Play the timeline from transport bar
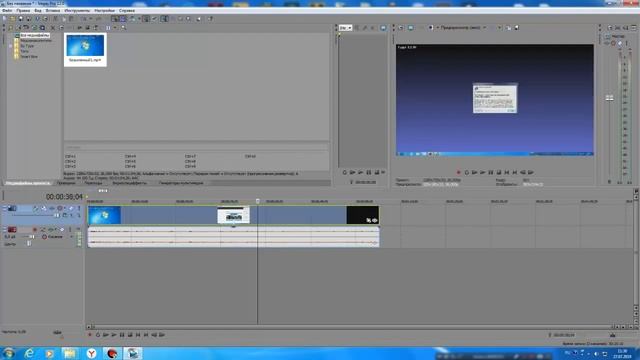This screenshot has height=360, width=640. pyautogui.click(x=114, y=335)
